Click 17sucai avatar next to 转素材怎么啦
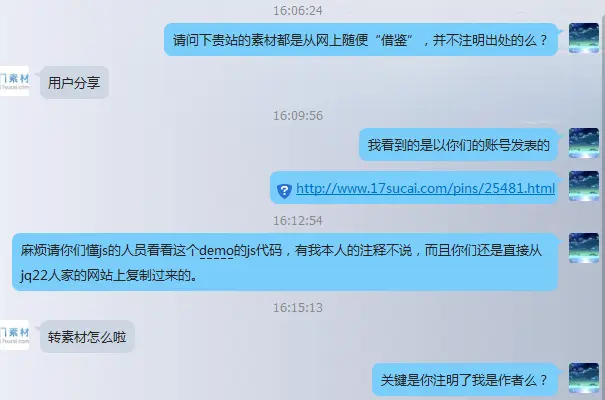605x400 pixels. (x=14, y=335)
